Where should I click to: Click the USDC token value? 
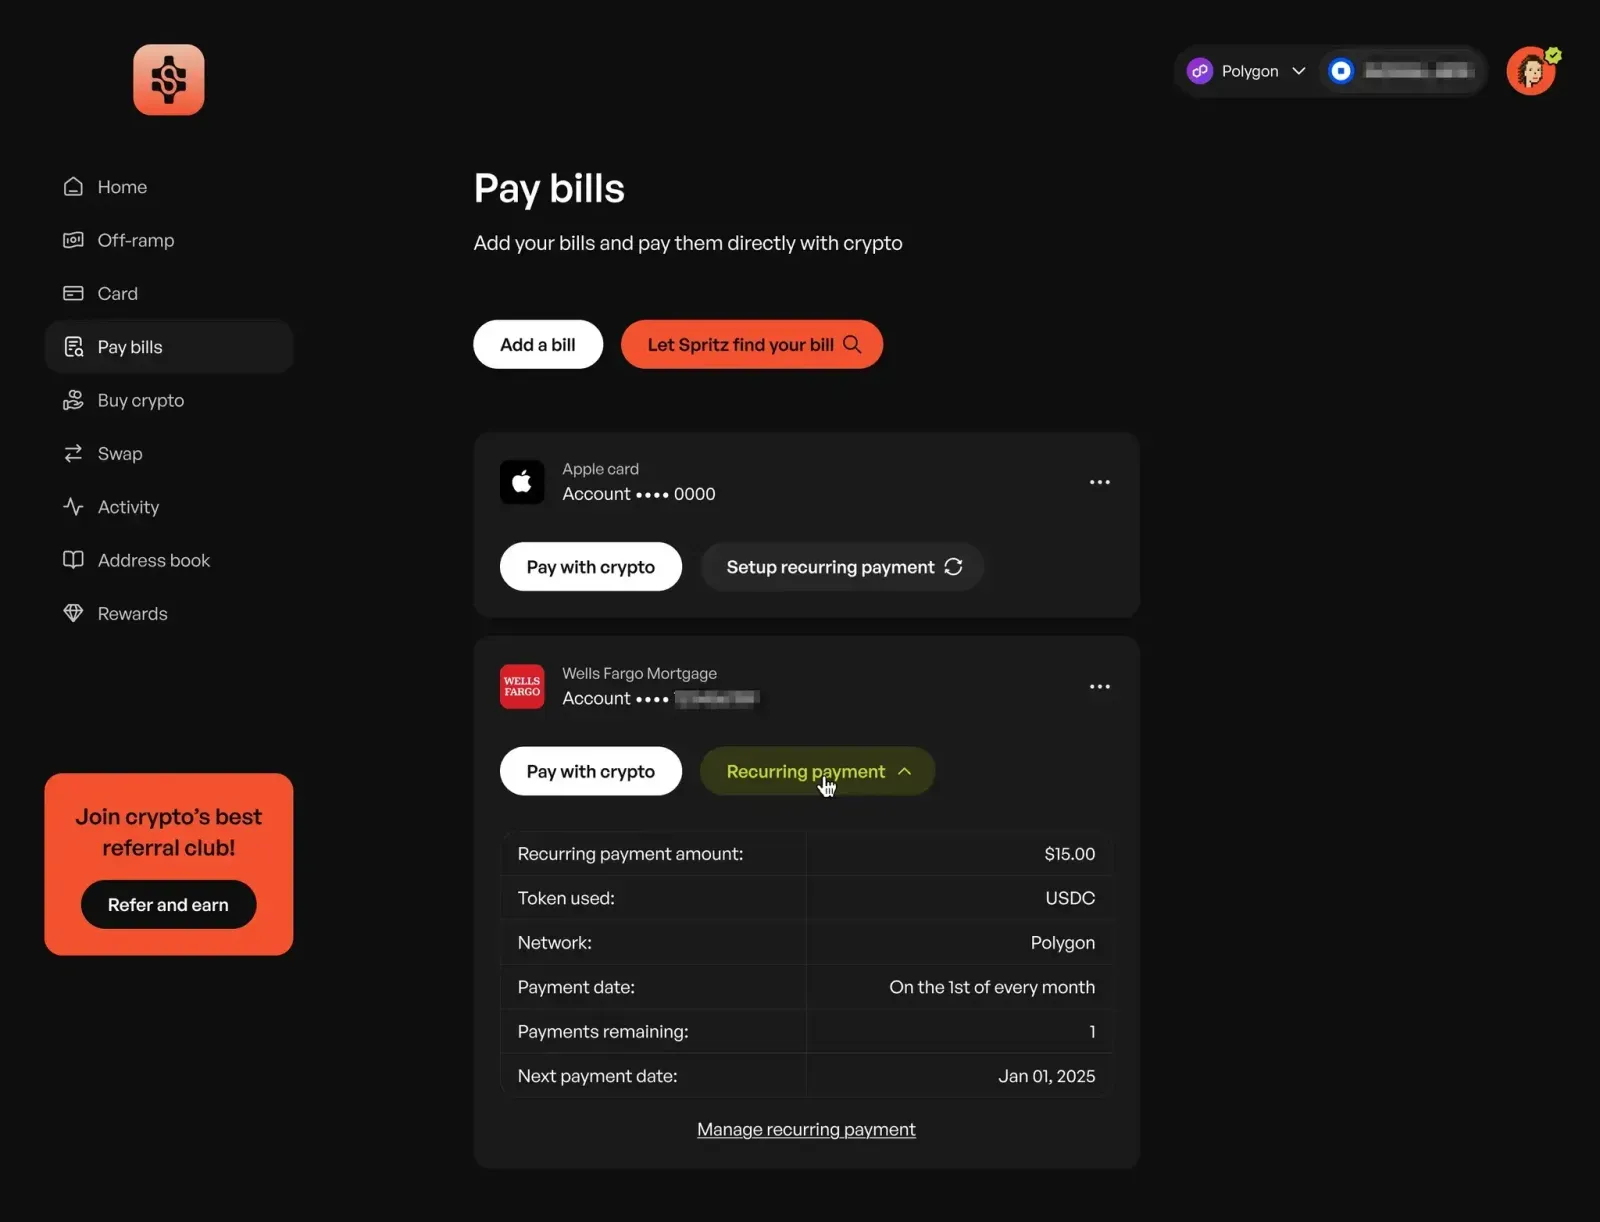click(1070, 898)
